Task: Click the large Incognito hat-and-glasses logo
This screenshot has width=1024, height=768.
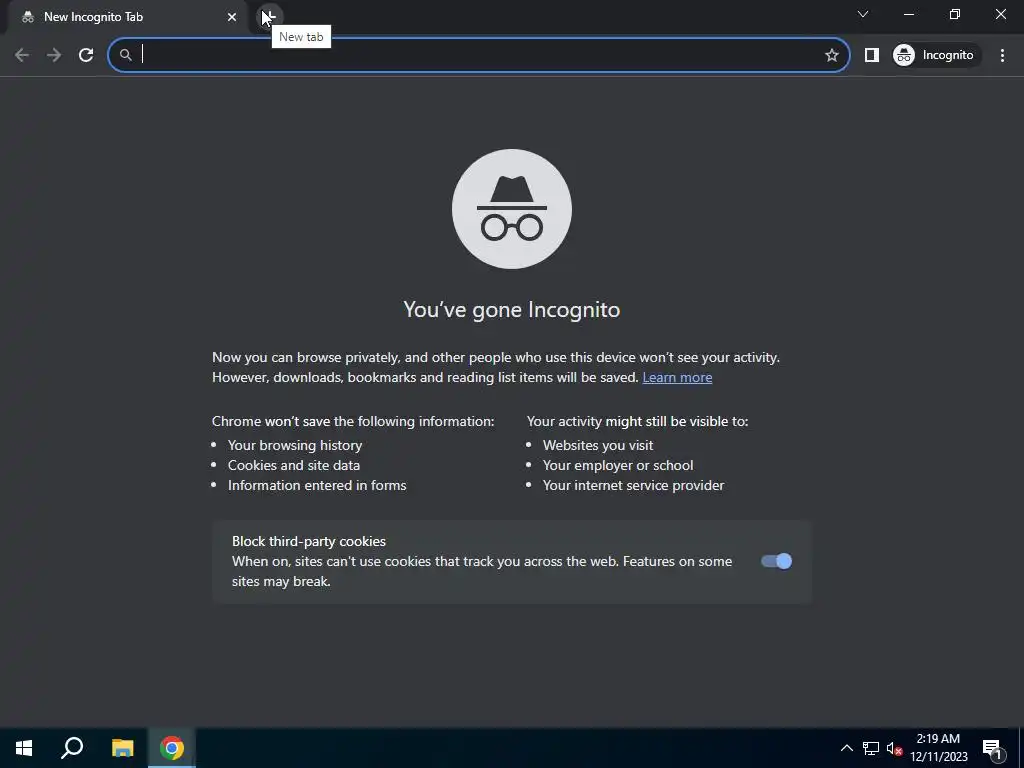Action: pyautogui.click(x=512, y=209)
